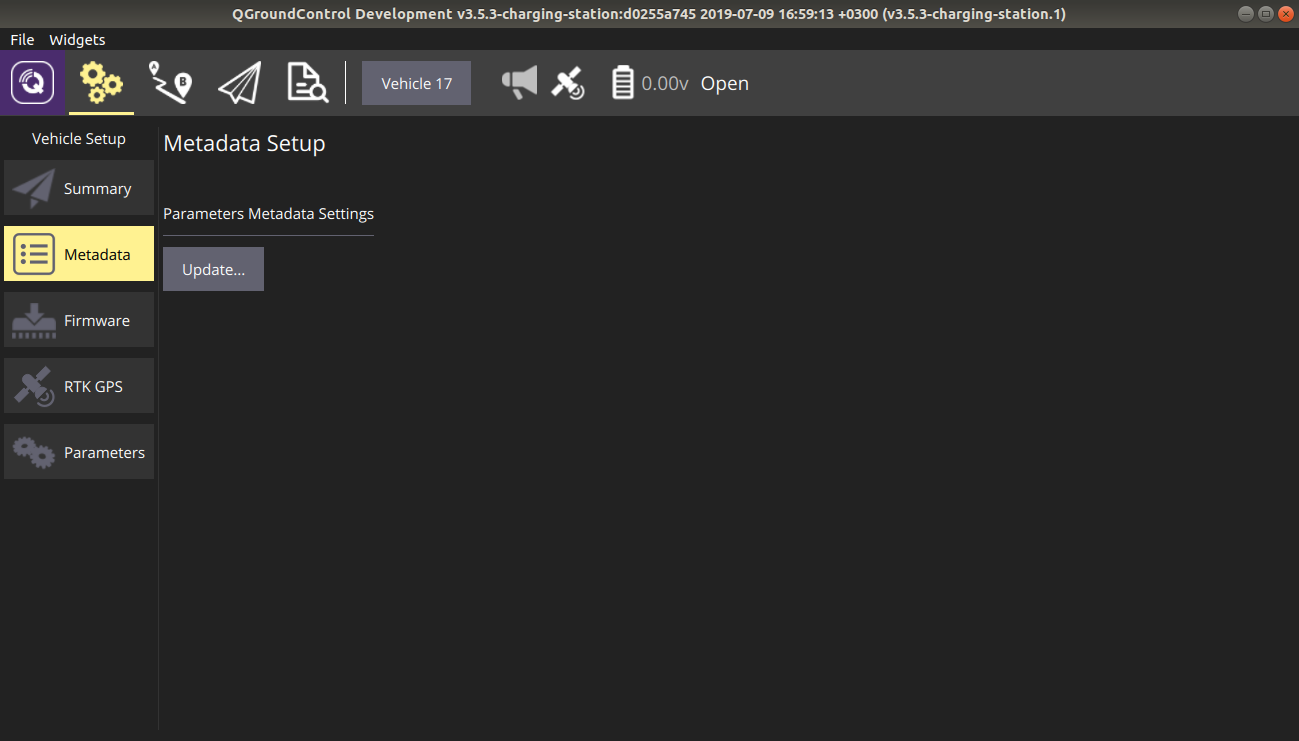Open the RTK GPS setup page
Image resolution: width=1299 pixels, height=741 pixels.
(x=79, y=386)
